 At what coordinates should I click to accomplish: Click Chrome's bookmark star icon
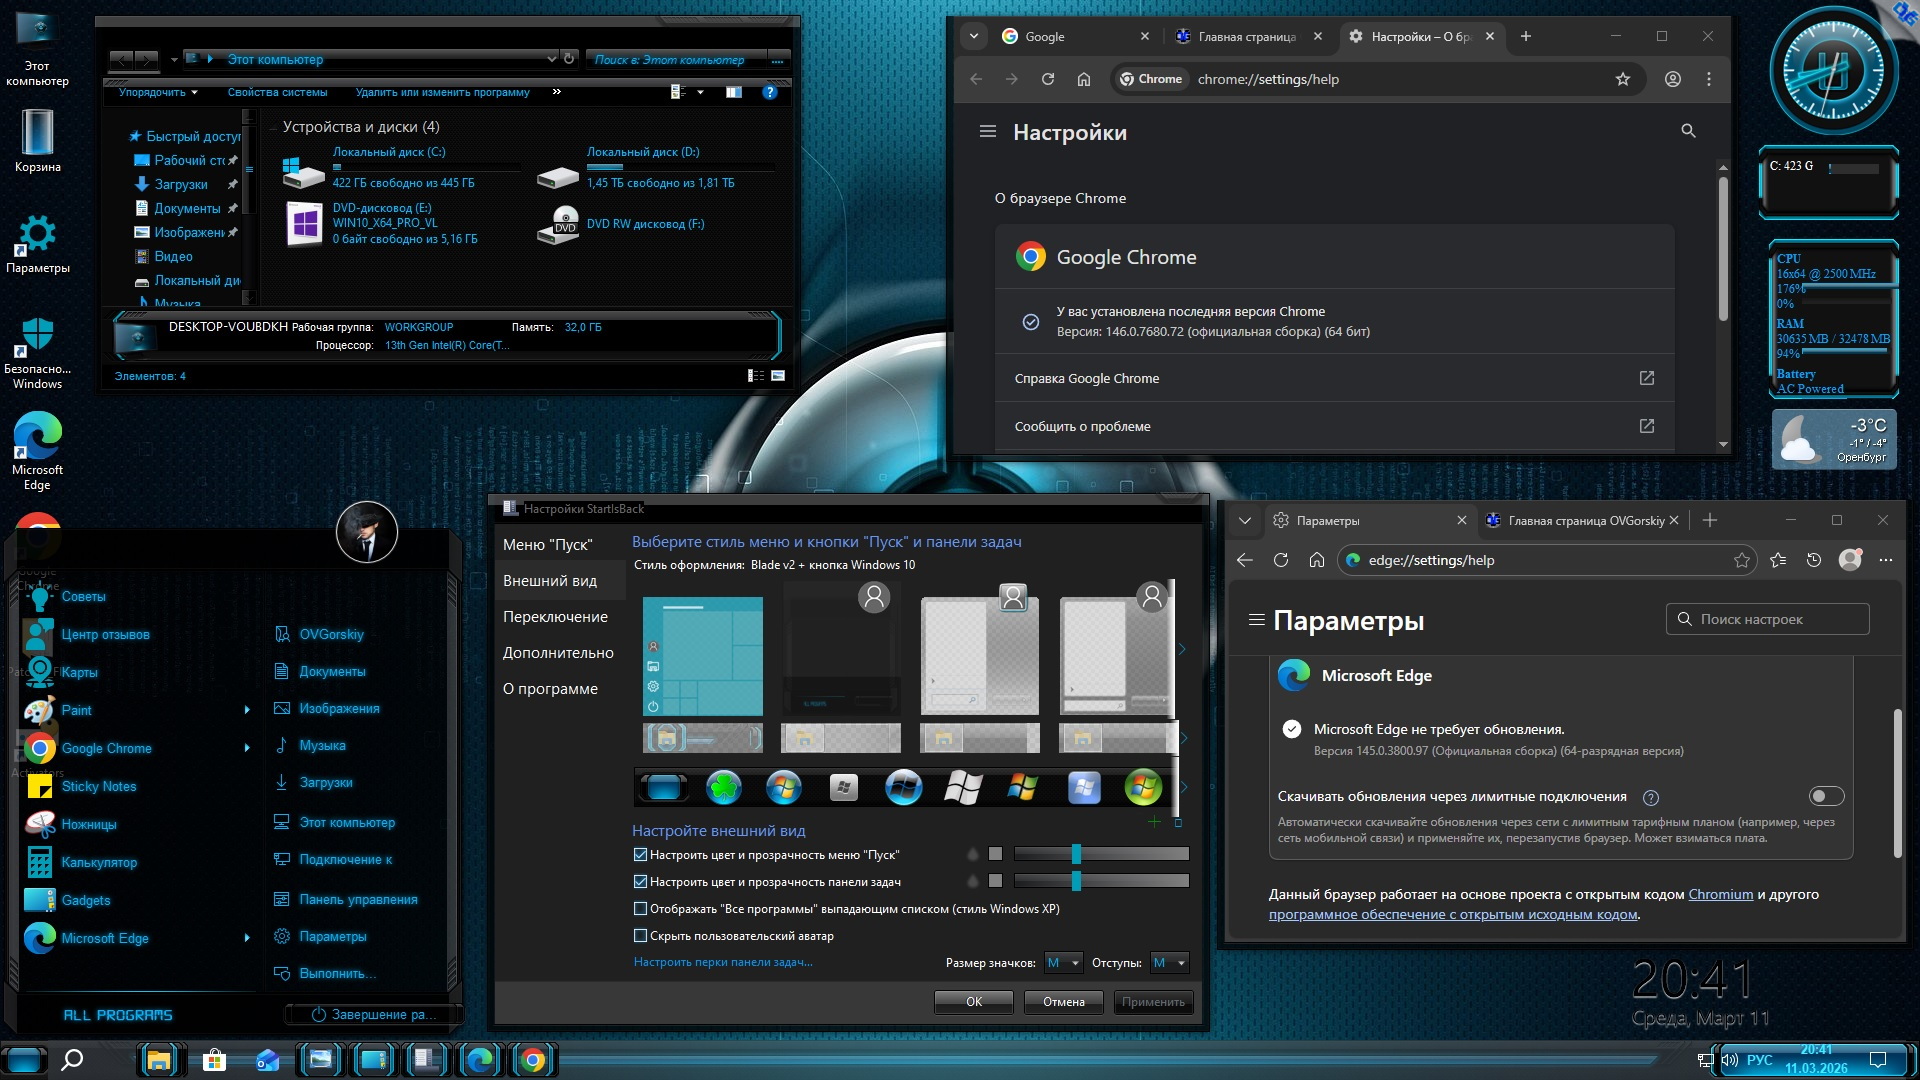(x=1623, y=79)
